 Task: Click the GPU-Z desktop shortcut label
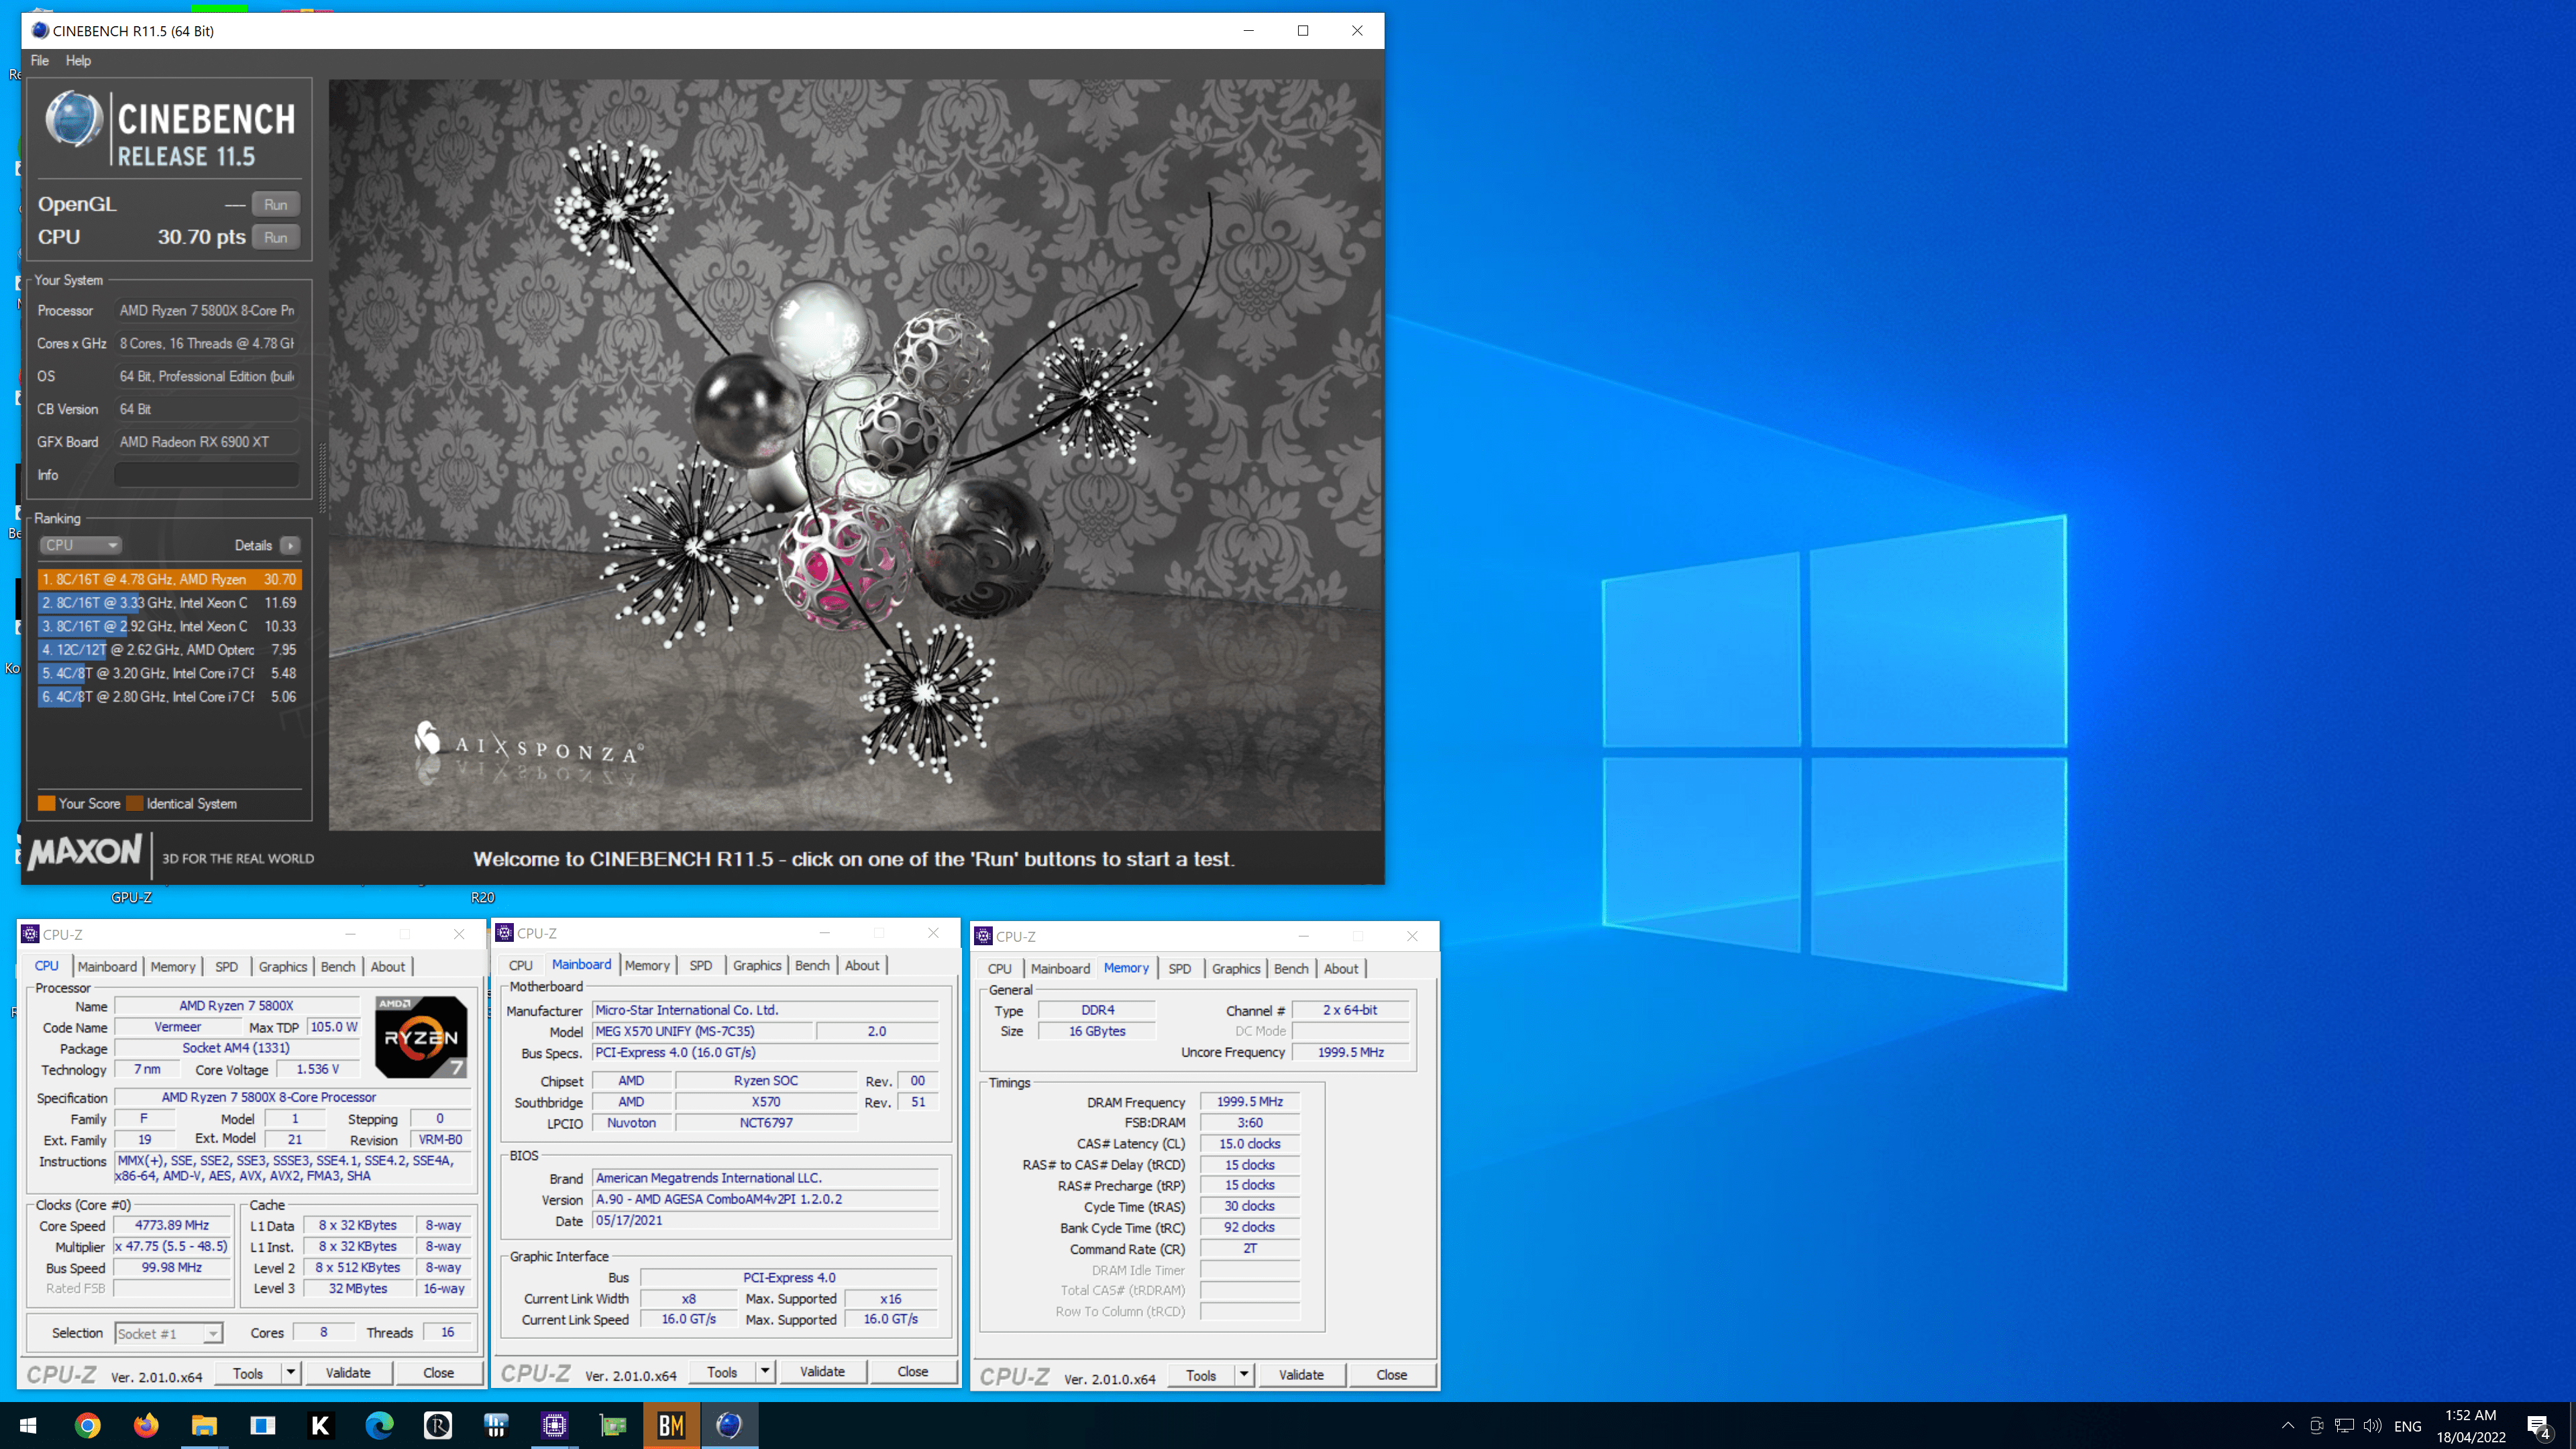point(131,897)
